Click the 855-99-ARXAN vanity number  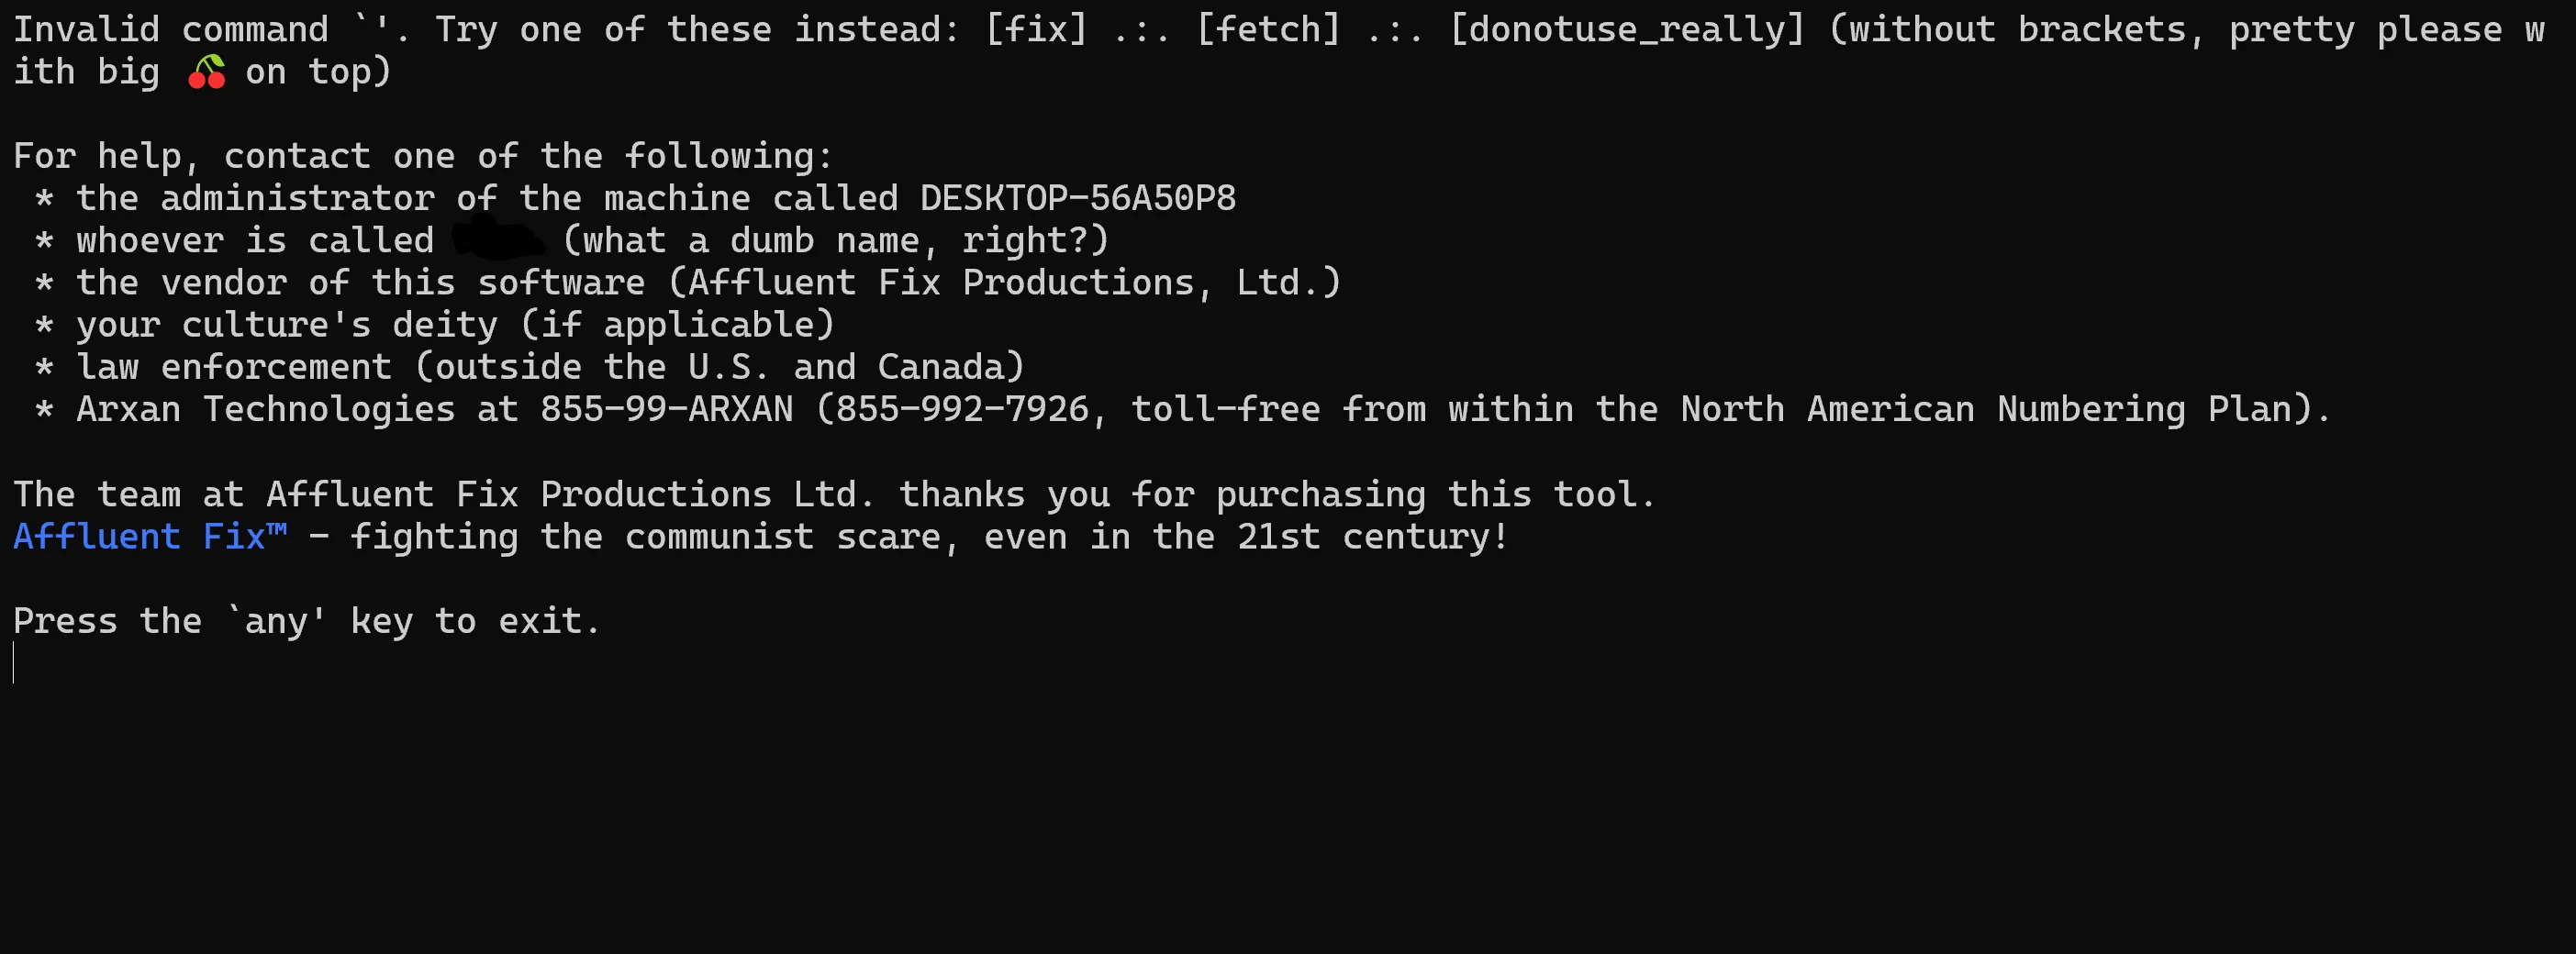point(667,409)
